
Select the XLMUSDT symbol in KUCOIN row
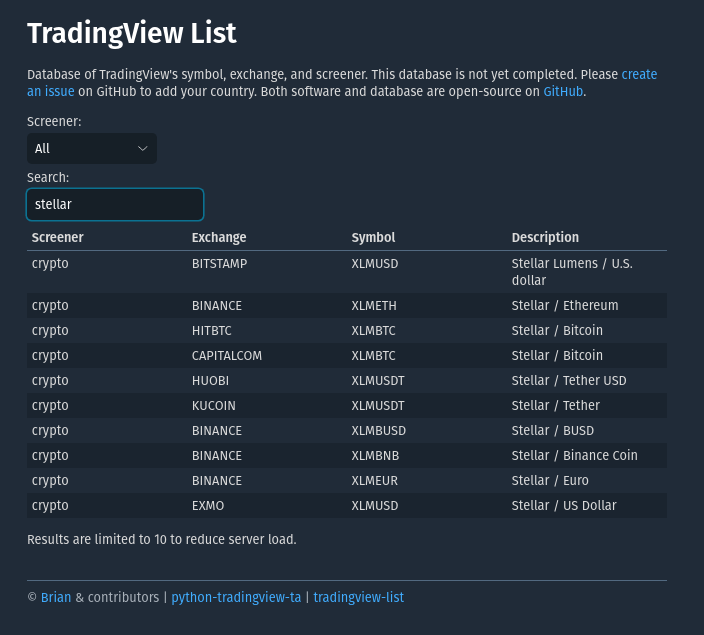378,406
